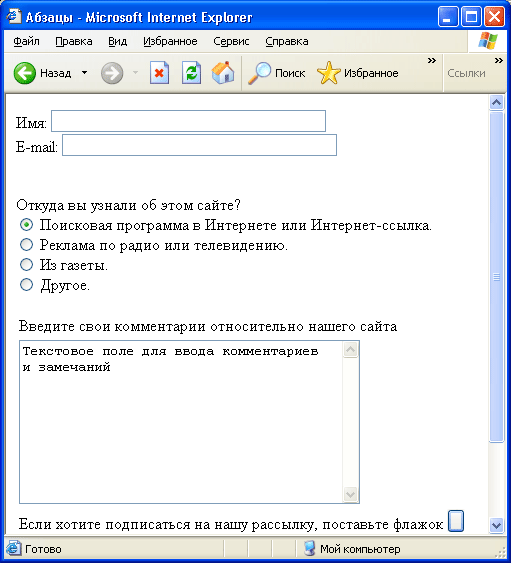Image resolution: width=511 pixels, height=563 pixels.
Task: Click the green Back arrow icon
Action: [x=25, y=73]
